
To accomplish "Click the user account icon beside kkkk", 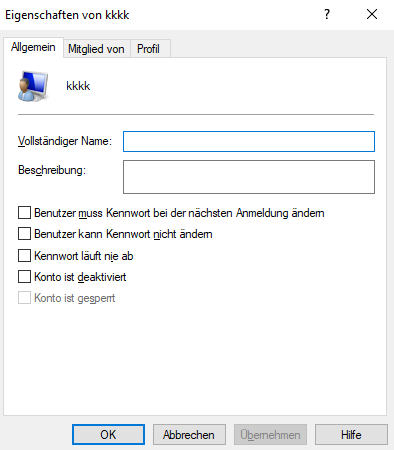I will tap(33, 86).
